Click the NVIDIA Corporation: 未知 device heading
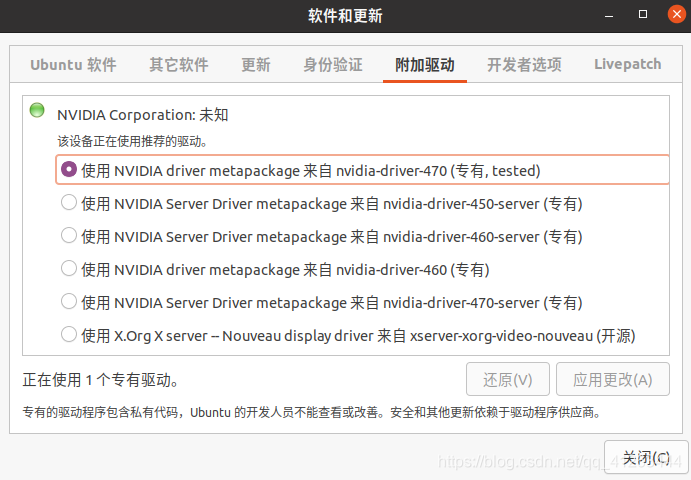This screenshot has height=480, width=691. point(143,115)
